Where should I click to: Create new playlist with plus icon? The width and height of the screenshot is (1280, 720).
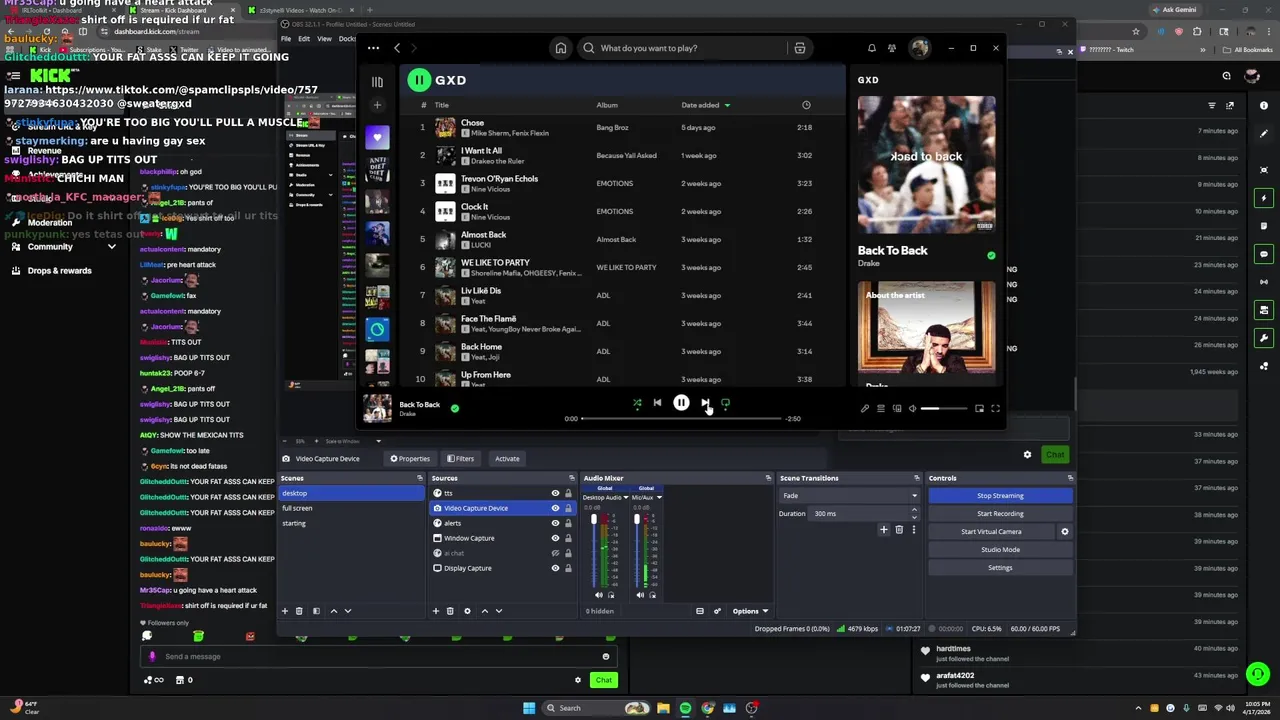click(x=377, y=105)
